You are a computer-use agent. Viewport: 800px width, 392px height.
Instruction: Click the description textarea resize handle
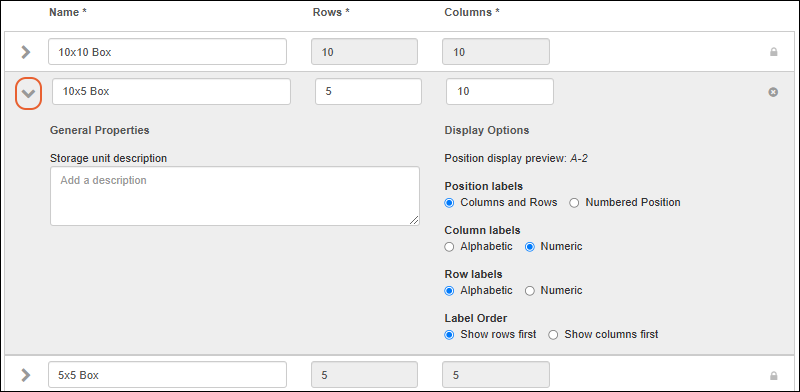[x=414, y=220]
